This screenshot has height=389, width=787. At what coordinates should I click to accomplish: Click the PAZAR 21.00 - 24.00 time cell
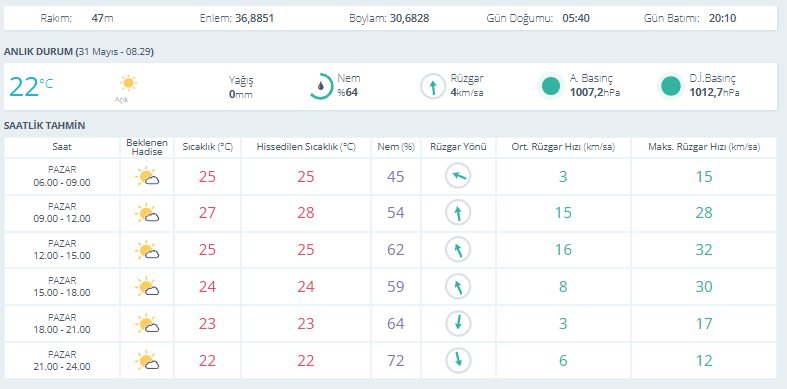tap(62, 360)
